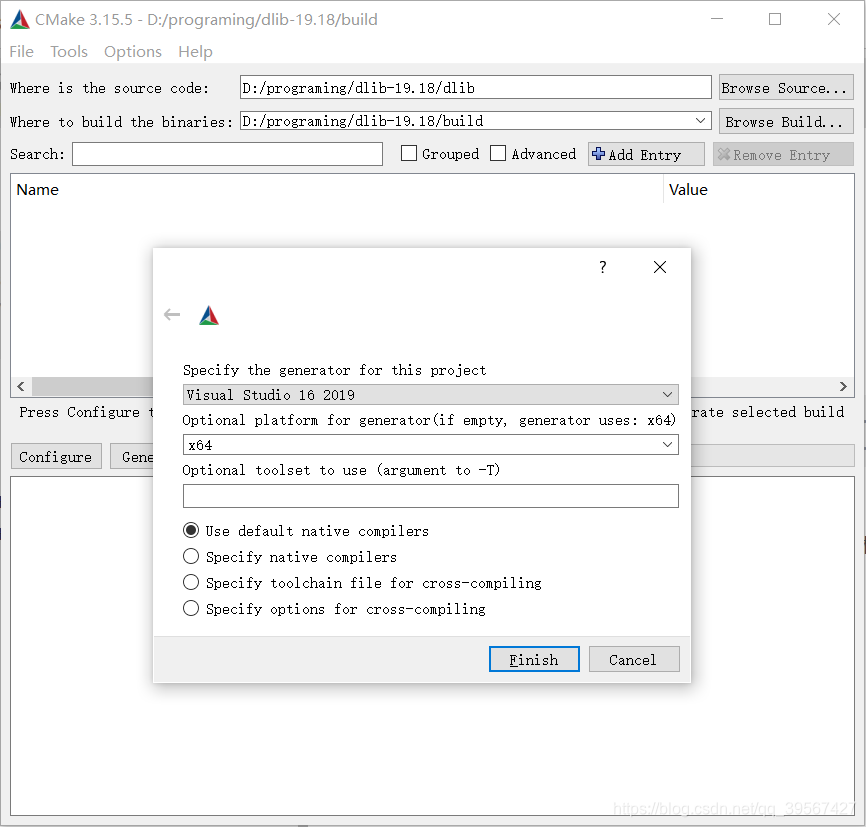The height and width of the screenshot is (827, 866).
Task: Open the Visual Studio 16 2019 generator dropdown
Action: click(x=430, y=394)
